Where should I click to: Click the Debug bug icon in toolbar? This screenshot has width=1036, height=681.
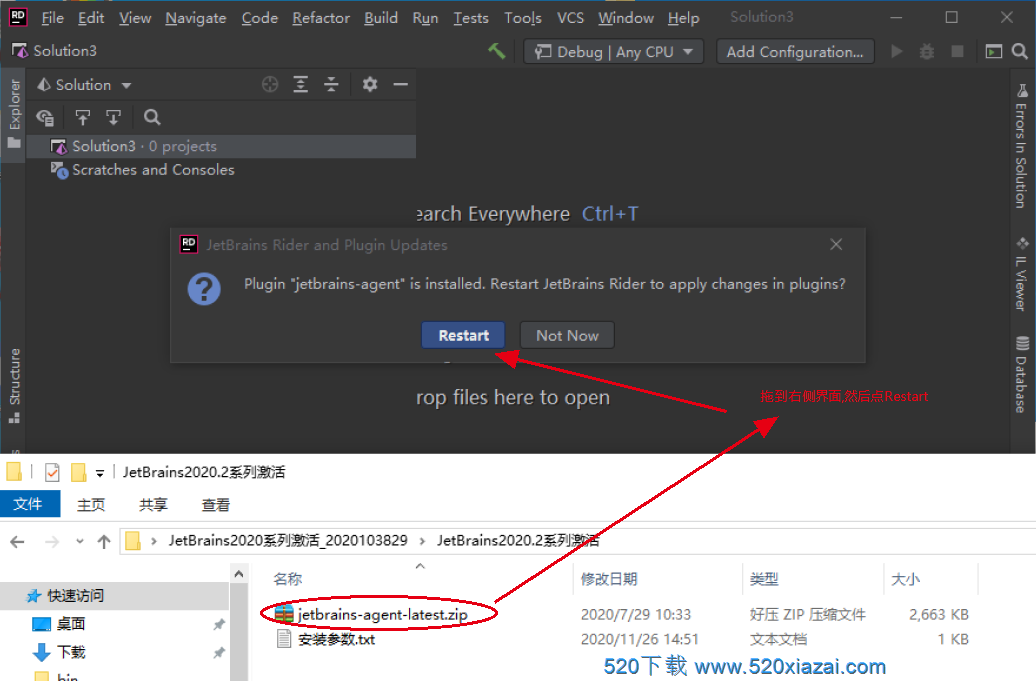point(927,51)
